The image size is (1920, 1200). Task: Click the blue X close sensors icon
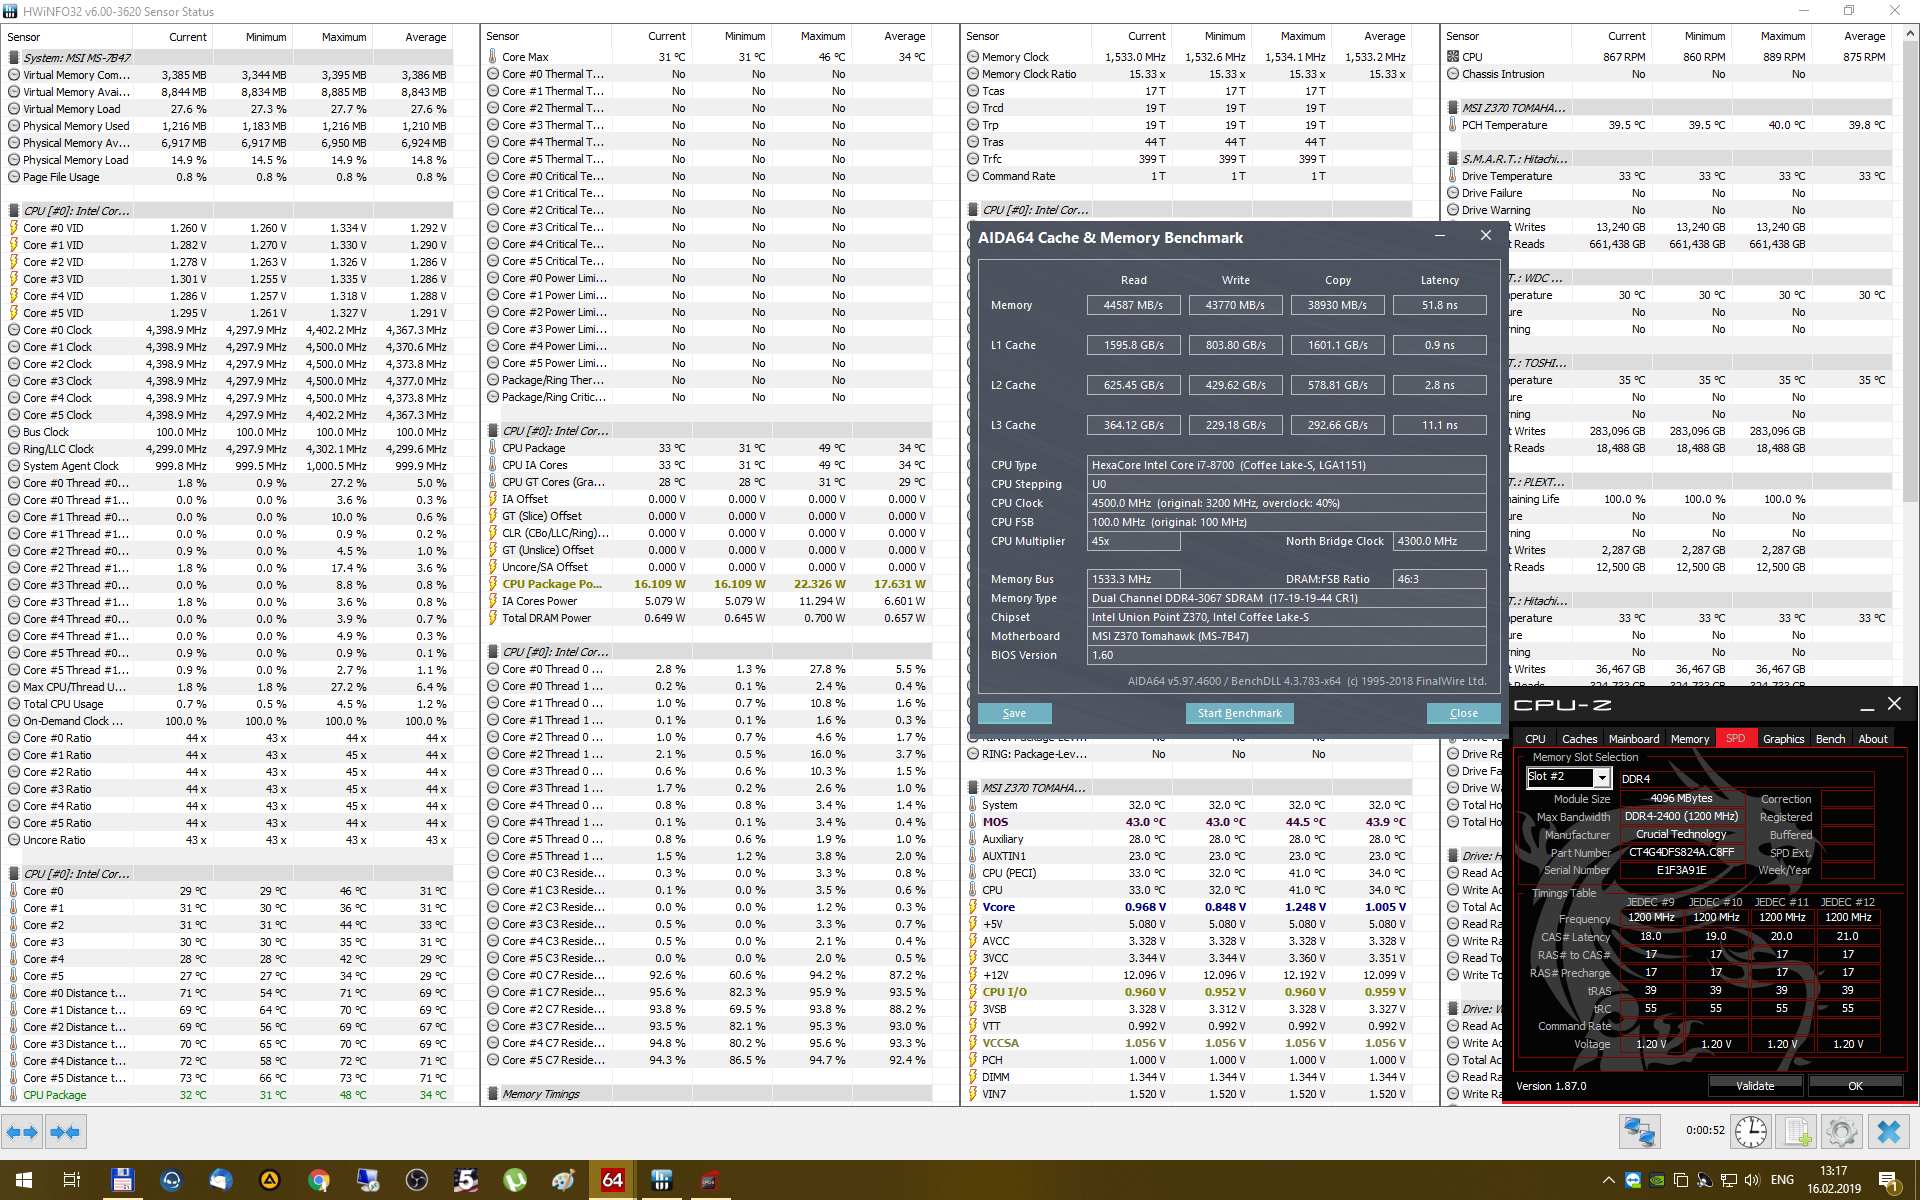pyautogui.click(x=1888, y=1132)
